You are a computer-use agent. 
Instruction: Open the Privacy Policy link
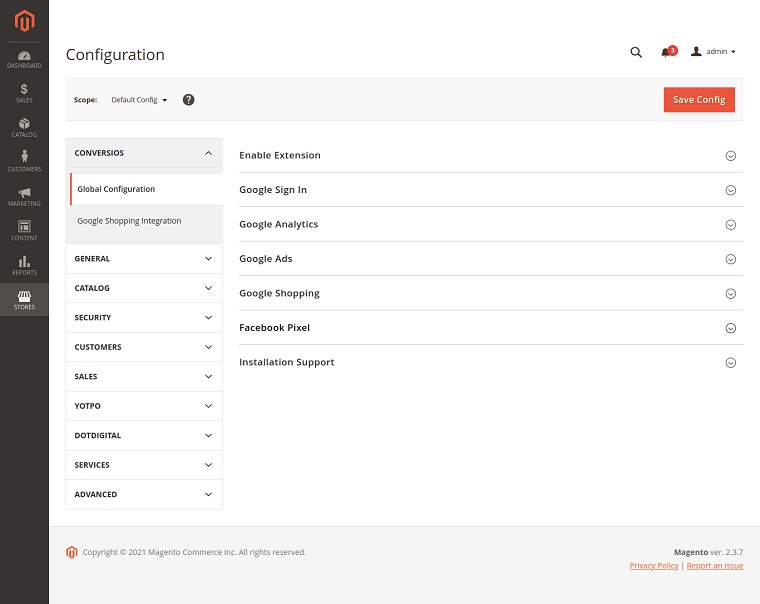(x=654, y=566)
